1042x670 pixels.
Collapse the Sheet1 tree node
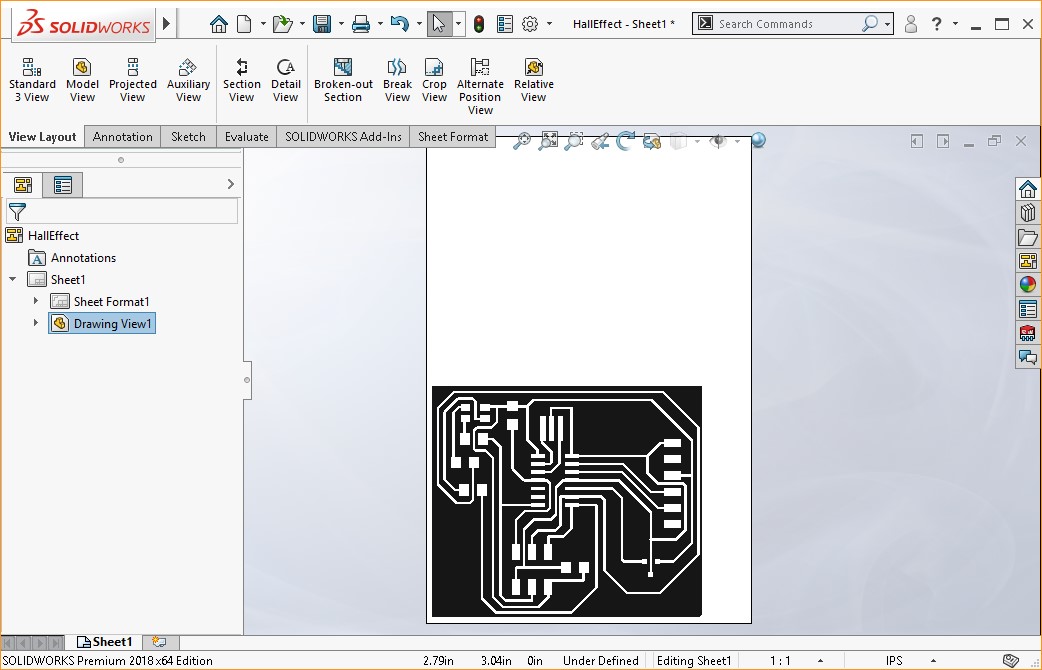(x=13, y=279)
